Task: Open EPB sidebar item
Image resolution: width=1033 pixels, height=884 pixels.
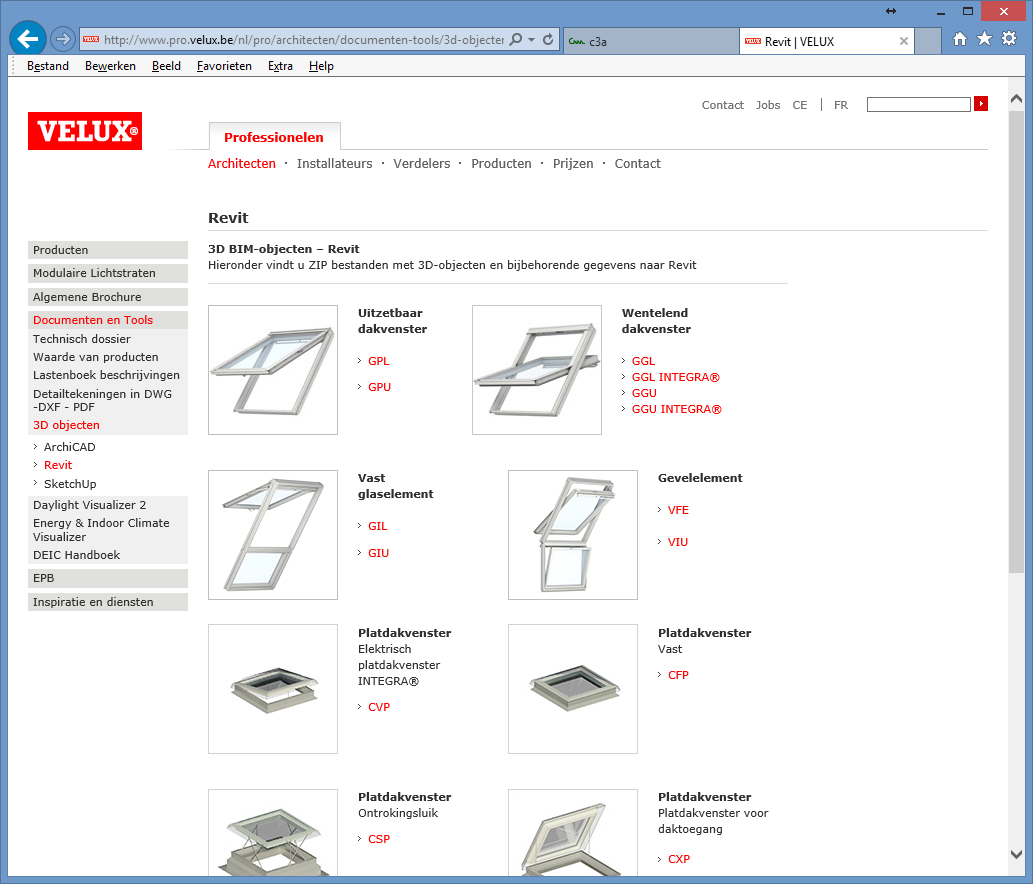Action: [x=107, y=578]
